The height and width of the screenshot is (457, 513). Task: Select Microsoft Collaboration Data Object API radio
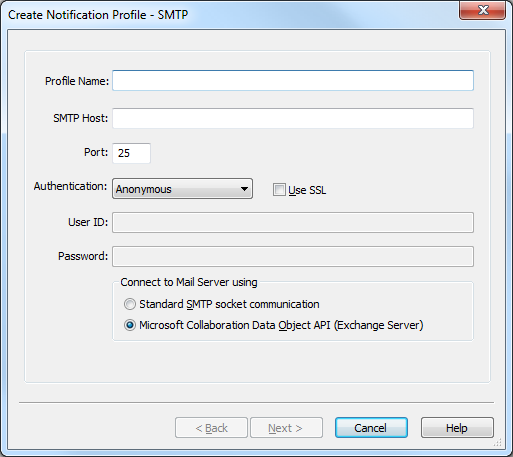[130, 325]
